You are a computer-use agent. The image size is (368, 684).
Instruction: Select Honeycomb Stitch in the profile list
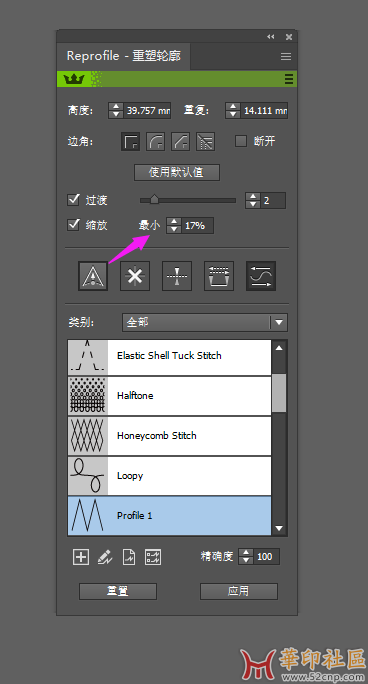pyautogui.click(x=170, y=436)
